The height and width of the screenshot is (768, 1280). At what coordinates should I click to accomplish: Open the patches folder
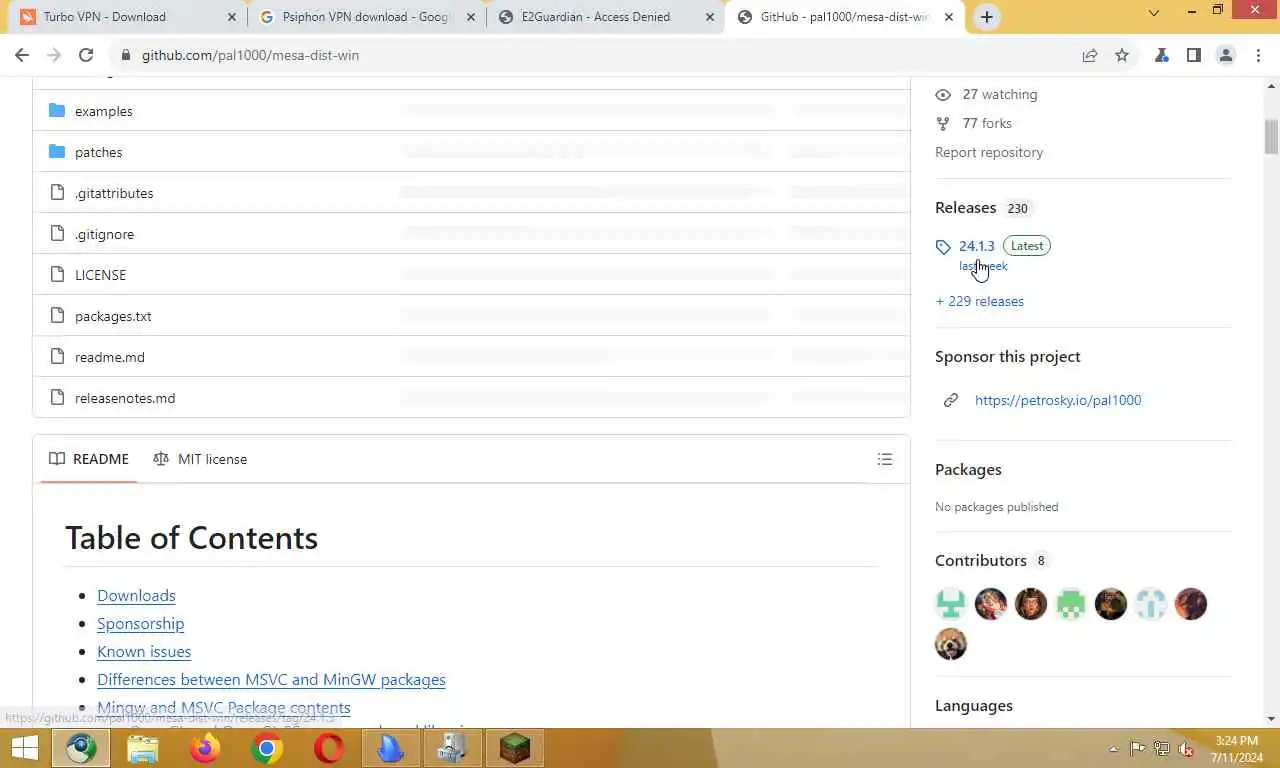tap(98, 152)
